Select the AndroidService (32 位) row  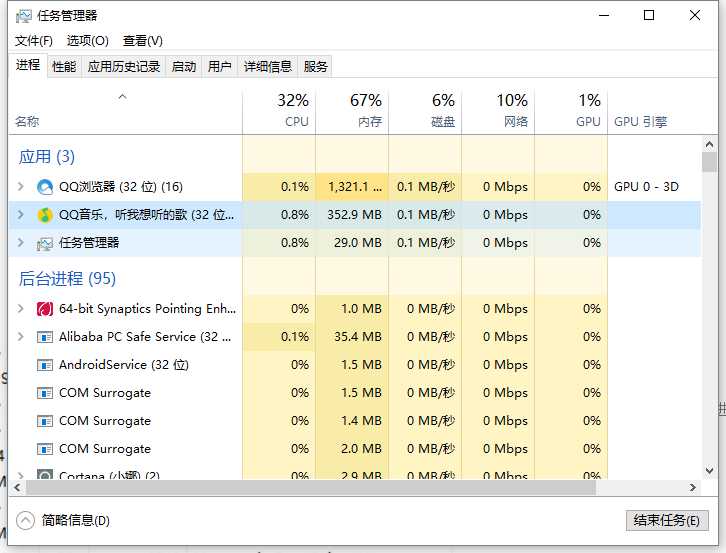coord(355,365)
